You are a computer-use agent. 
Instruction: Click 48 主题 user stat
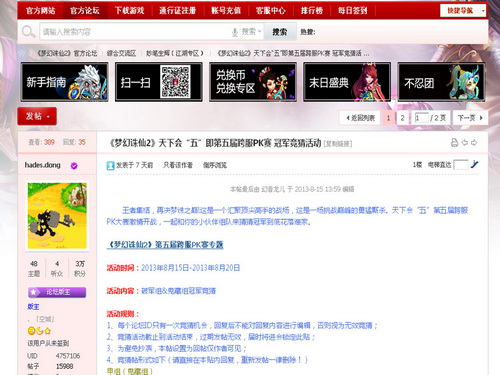pyautogui.click(x=34, y=269)
